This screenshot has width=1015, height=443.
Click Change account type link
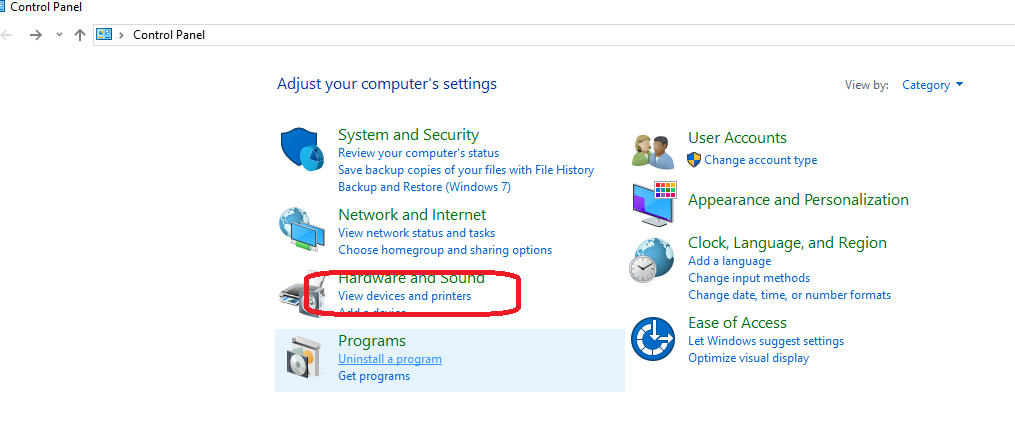(761, 160)
